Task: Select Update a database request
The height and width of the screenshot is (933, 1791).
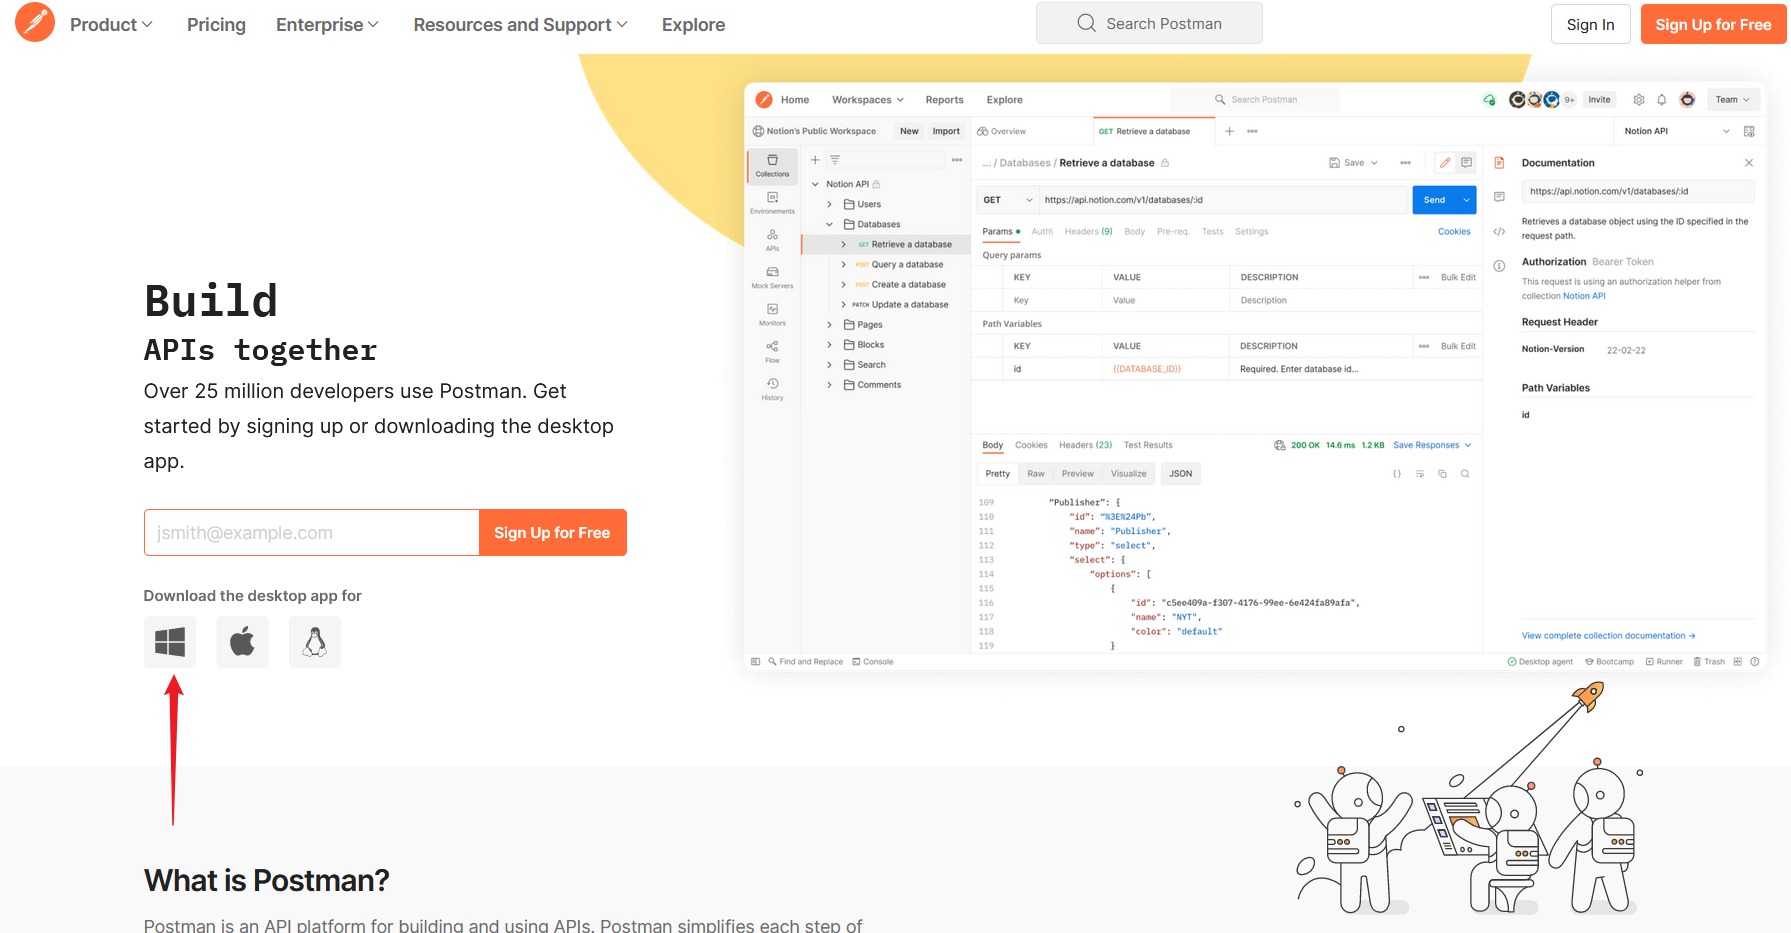Action: tap(900, 304)
